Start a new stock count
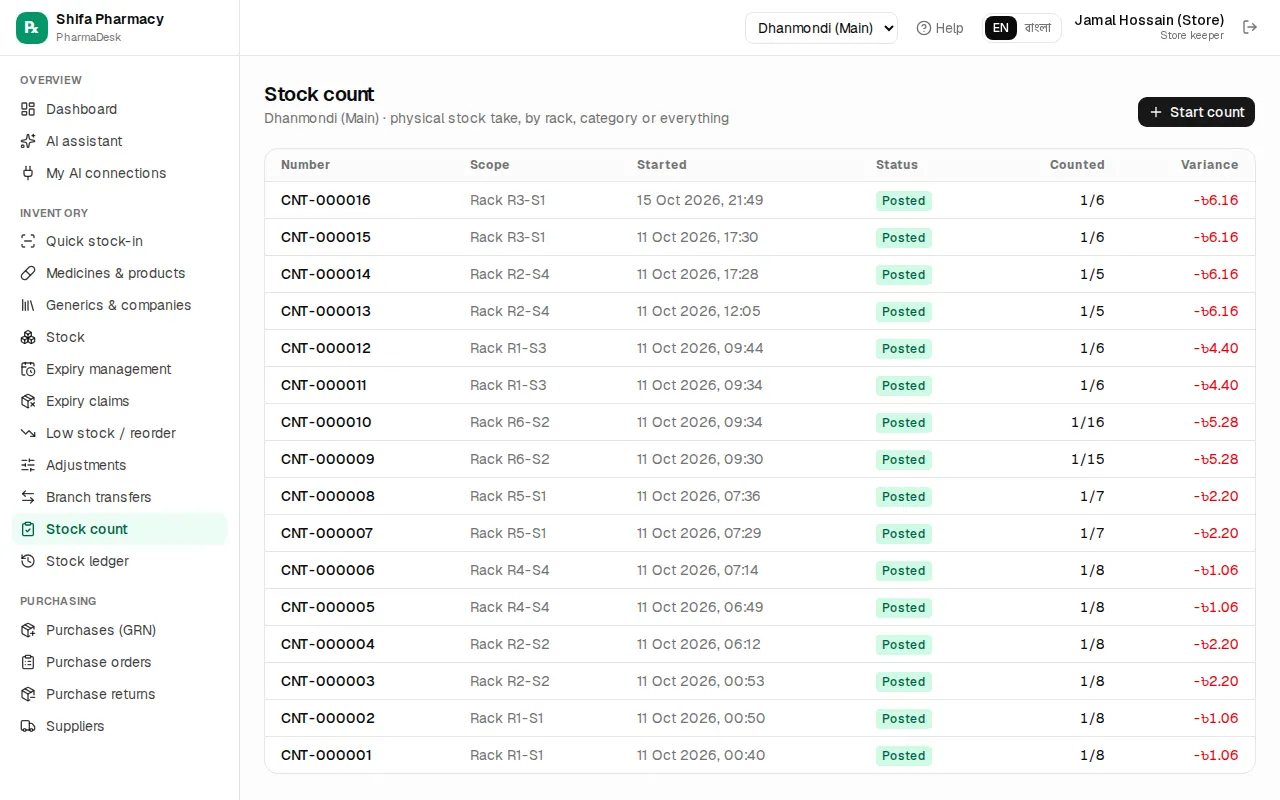 pyautogui.click(x=1196, y=112)
